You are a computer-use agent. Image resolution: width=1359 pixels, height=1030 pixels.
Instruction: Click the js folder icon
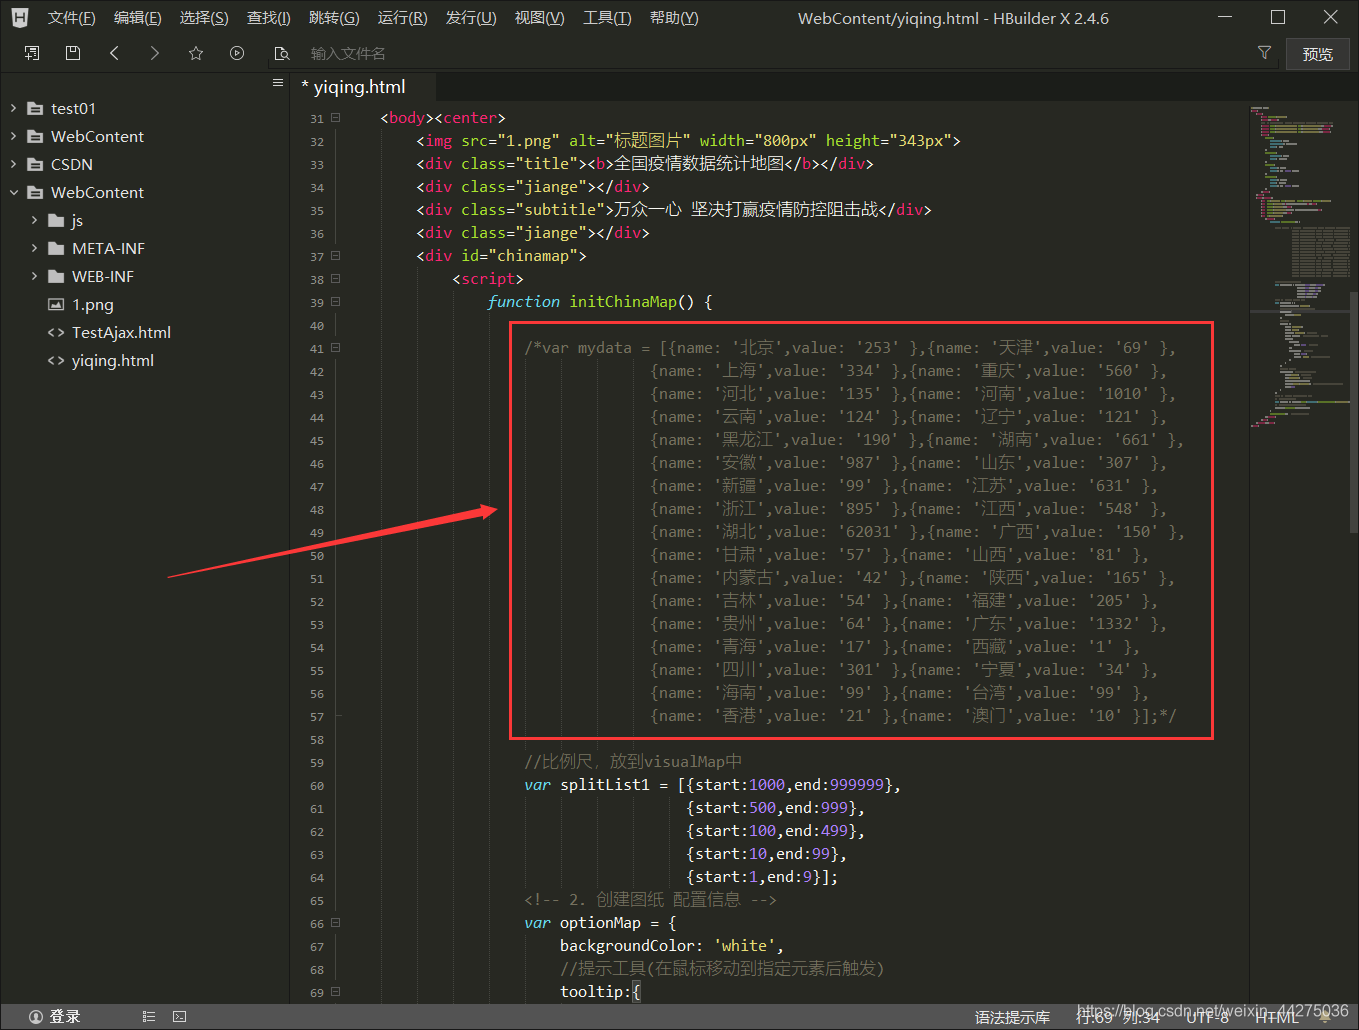(x=56, y=220)
